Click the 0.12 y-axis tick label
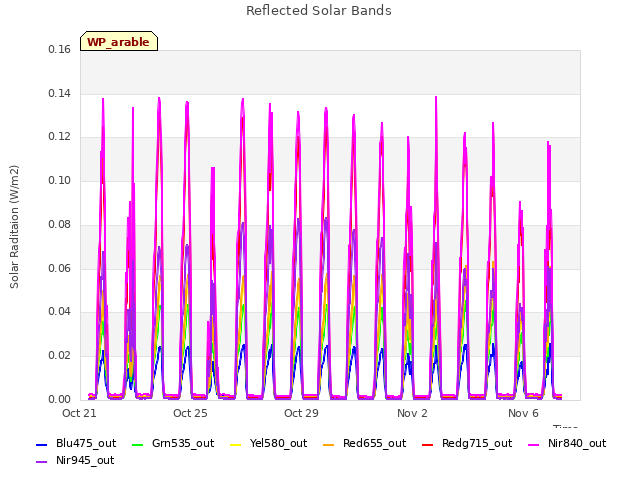This screenshot has height=480, width=640. tap(60, 136)
